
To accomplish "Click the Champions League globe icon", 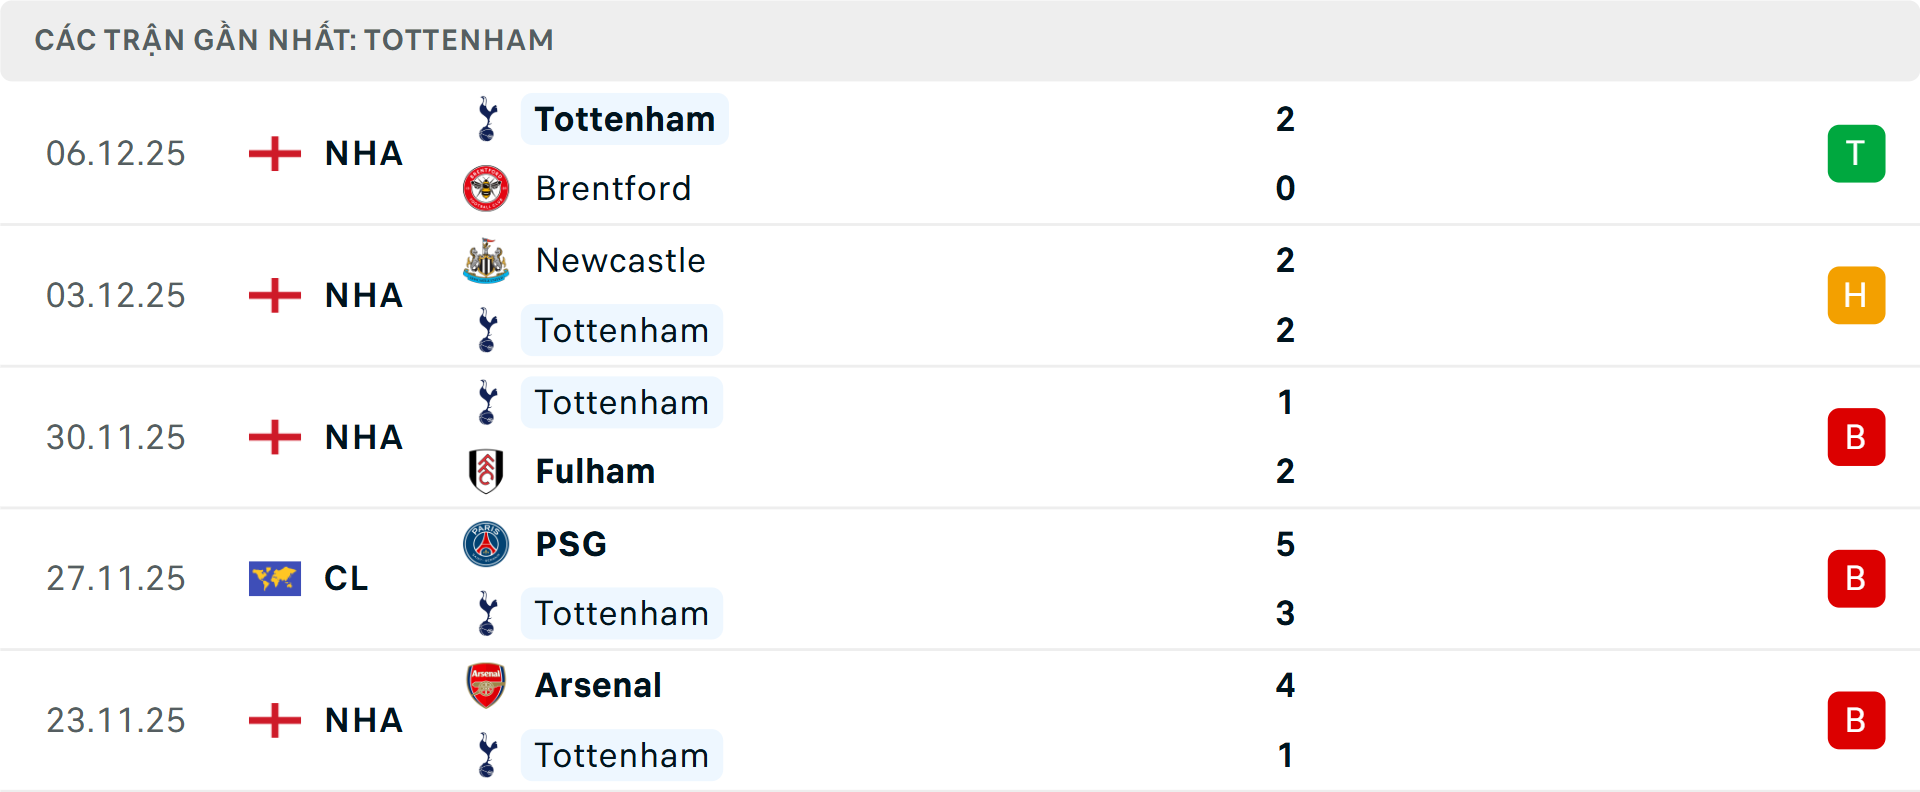I will click(274, 577).
